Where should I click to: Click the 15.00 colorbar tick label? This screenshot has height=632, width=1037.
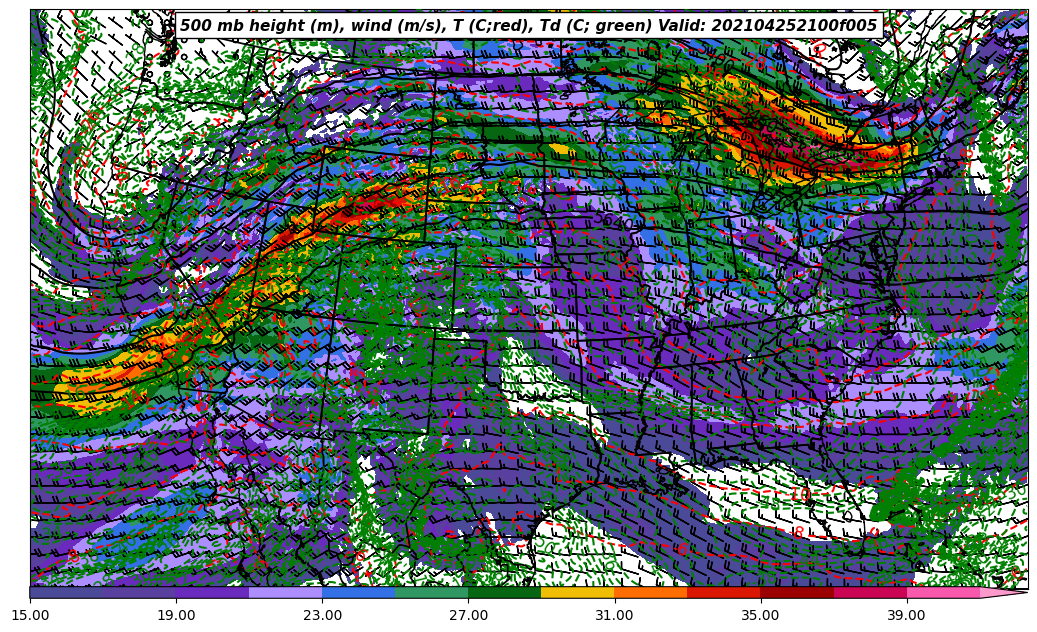(x=30, y=615)
